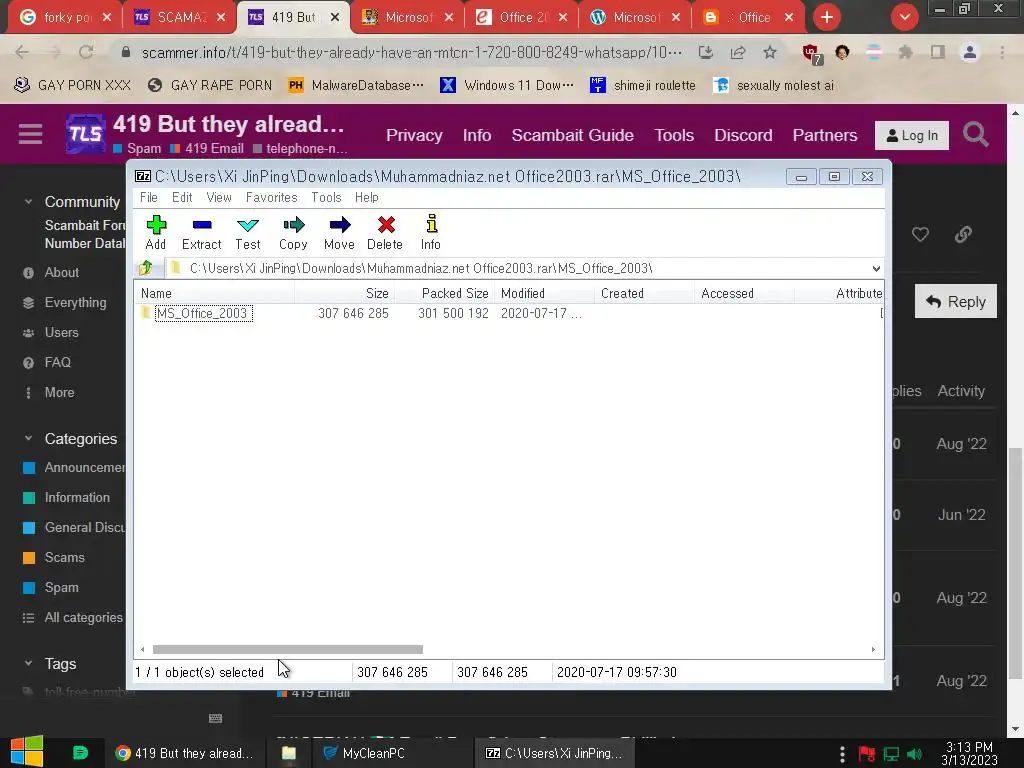Viewport: 1024px width, 768px height.
Task: Collapse the Community sidebar section
Action: click(28, 202)
